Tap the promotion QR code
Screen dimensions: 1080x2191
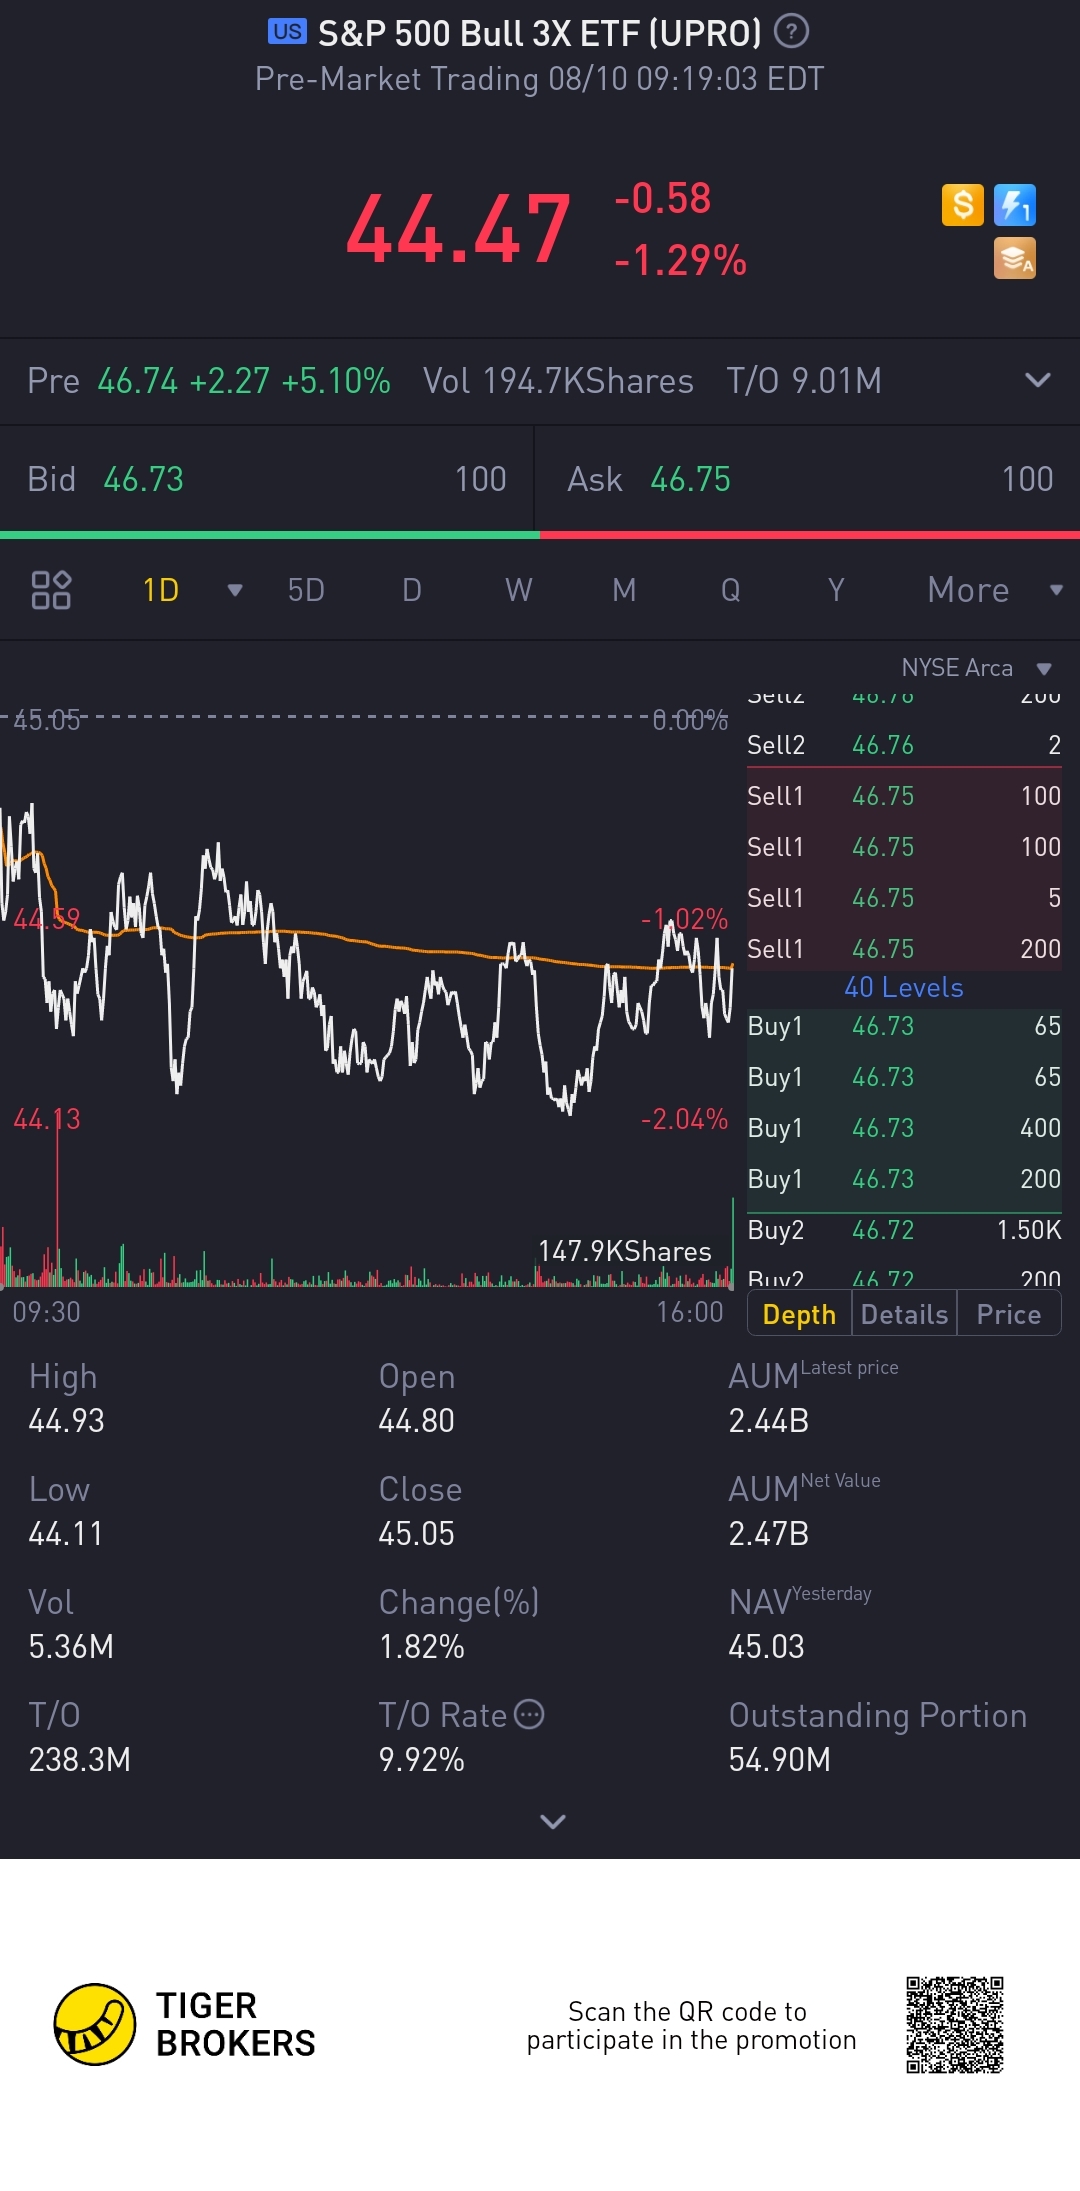coord(955,2024)
